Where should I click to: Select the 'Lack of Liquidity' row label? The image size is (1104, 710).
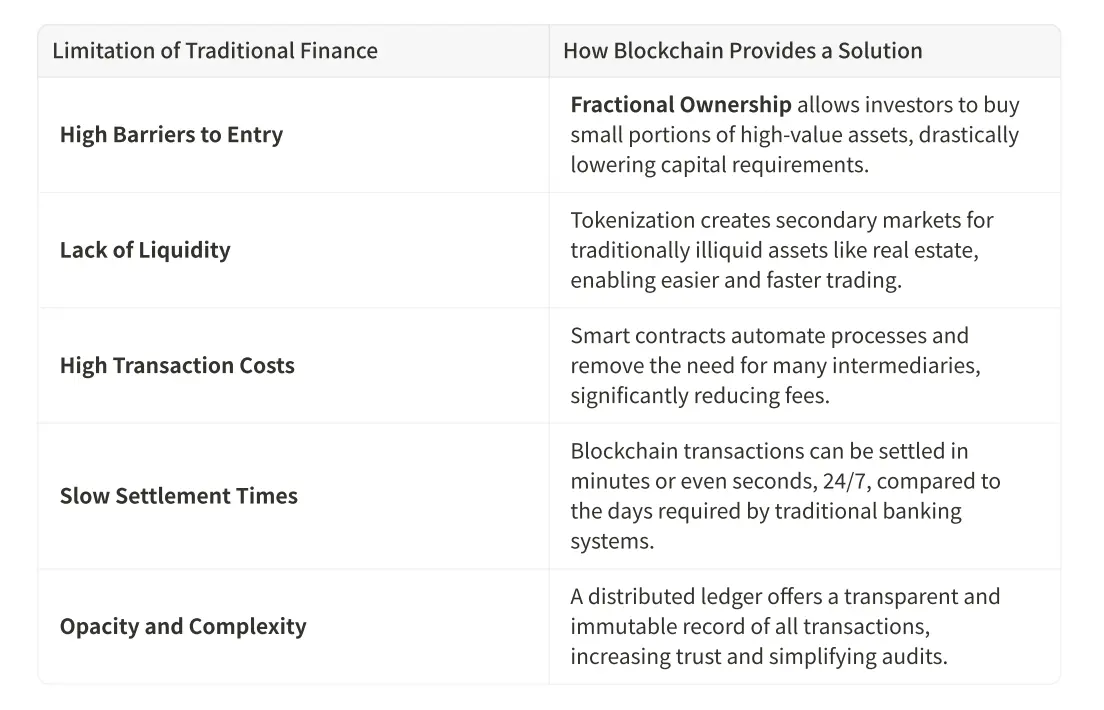point(145,250)
